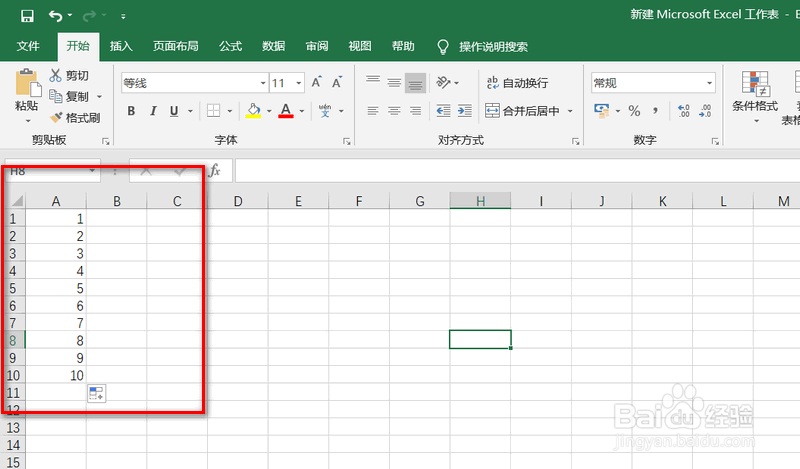
Task: Click decrease indent icon
Action: coord(443,111)
